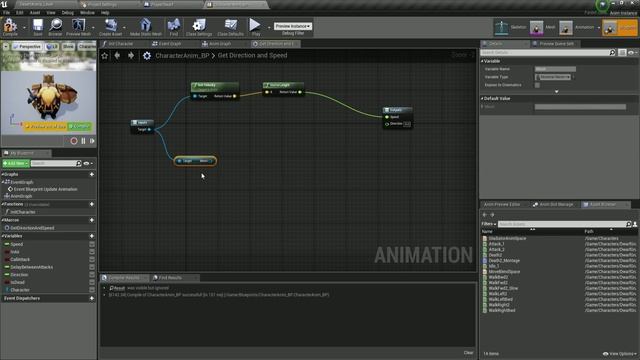Select the Blueprint mode button
640x360 pixels.
point(619,28)
